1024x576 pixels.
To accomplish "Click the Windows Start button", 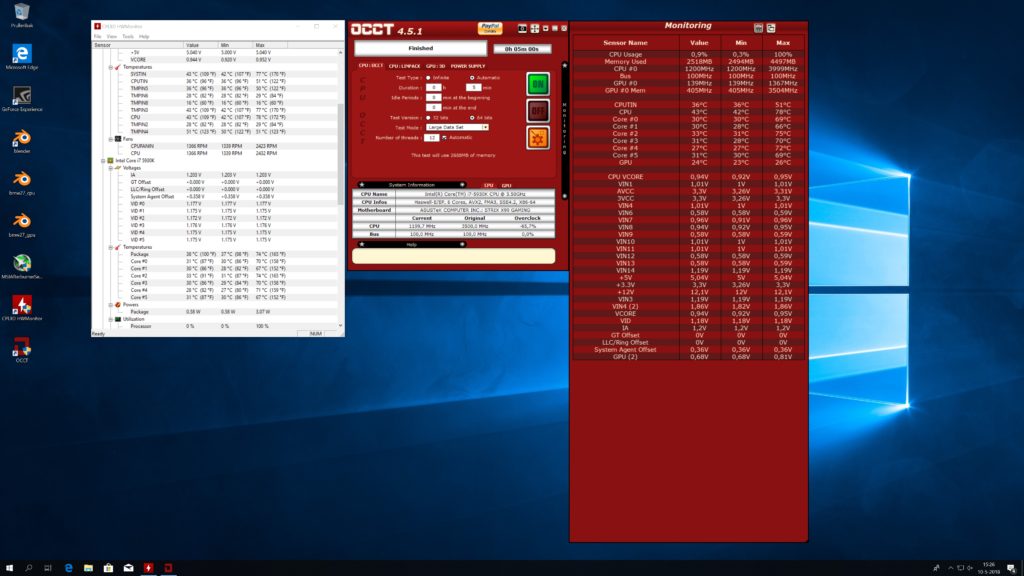I will 9,568.
